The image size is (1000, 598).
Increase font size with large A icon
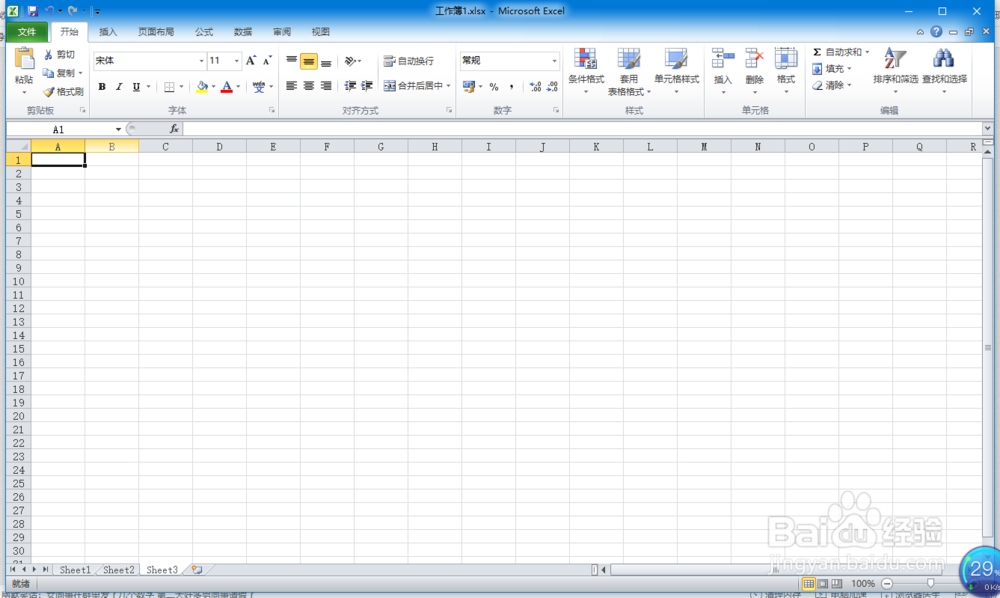pyautogui.click(x=251, y=61)
